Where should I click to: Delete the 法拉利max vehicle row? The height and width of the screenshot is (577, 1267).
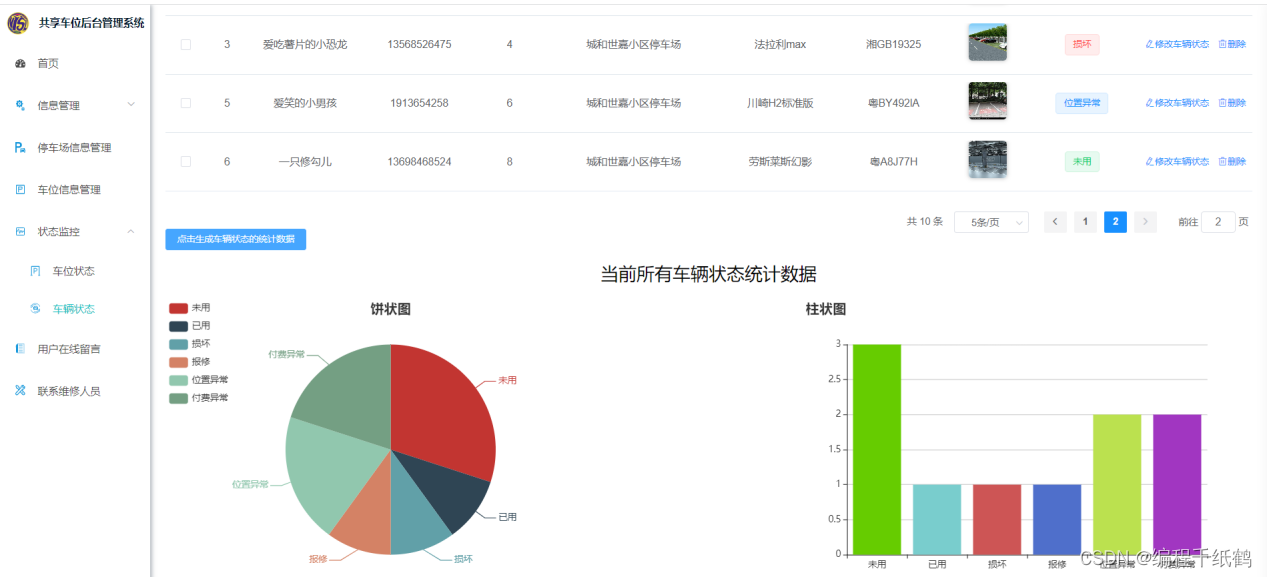[1232, 44]
